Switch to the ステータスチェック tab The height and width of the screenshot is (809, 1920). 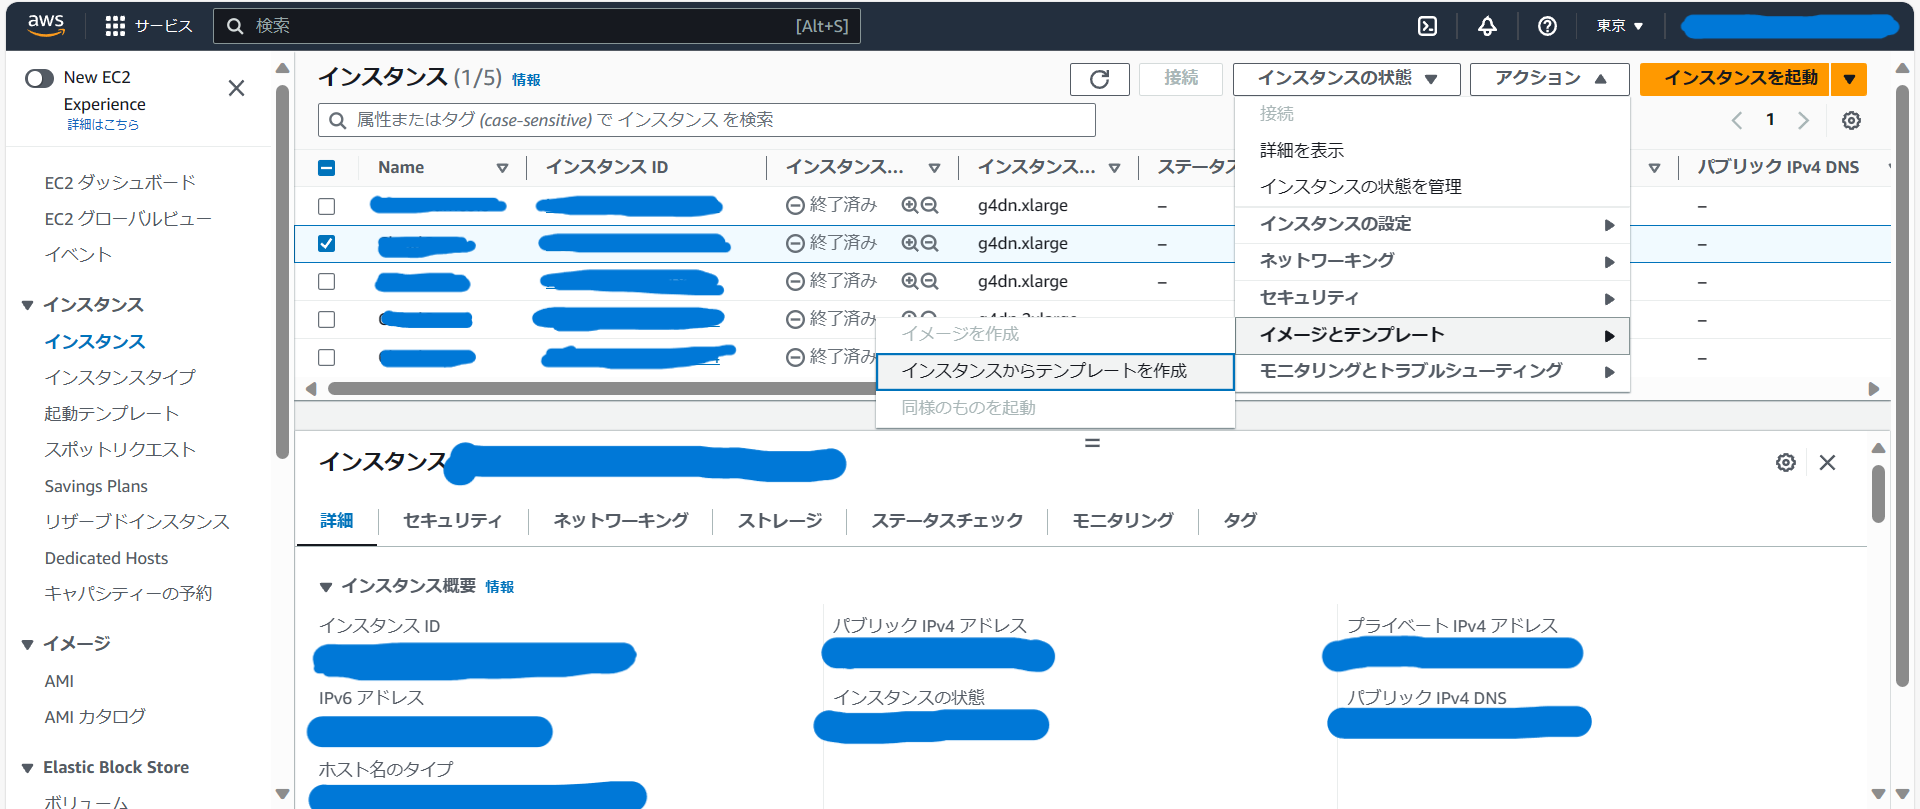pos(947,520)
